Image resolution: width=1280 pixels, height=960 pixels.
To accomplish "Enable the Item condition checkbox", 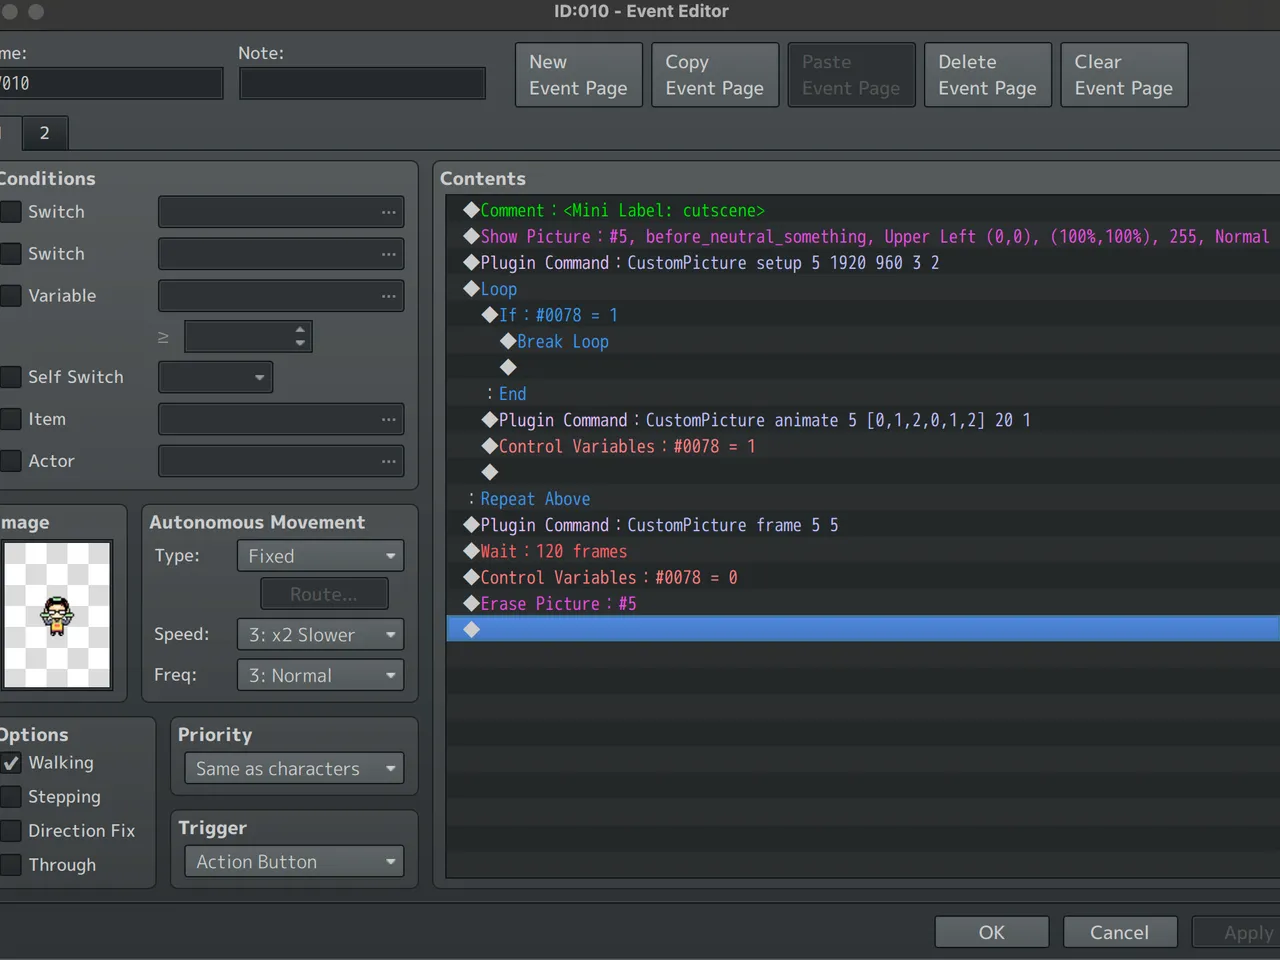I will click(11, 419).
